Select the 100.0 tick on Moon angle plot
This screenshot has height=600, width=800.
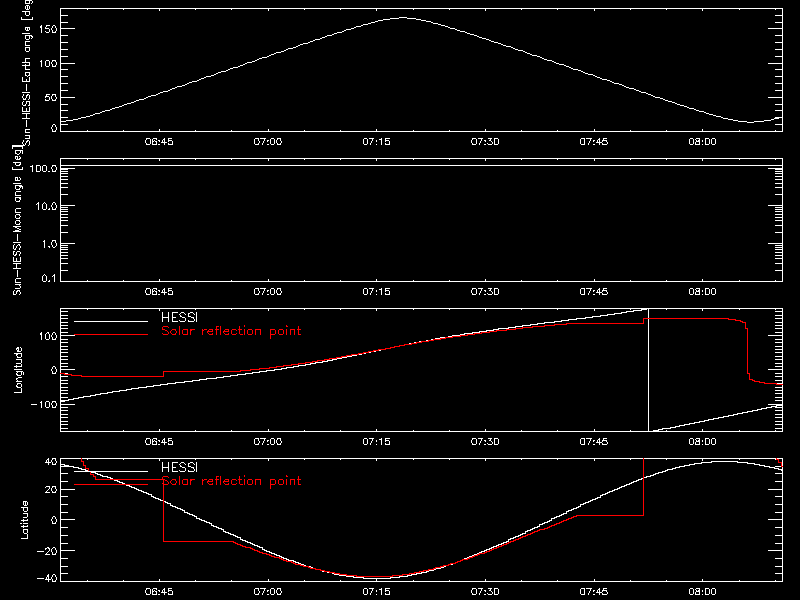(43, 169)
